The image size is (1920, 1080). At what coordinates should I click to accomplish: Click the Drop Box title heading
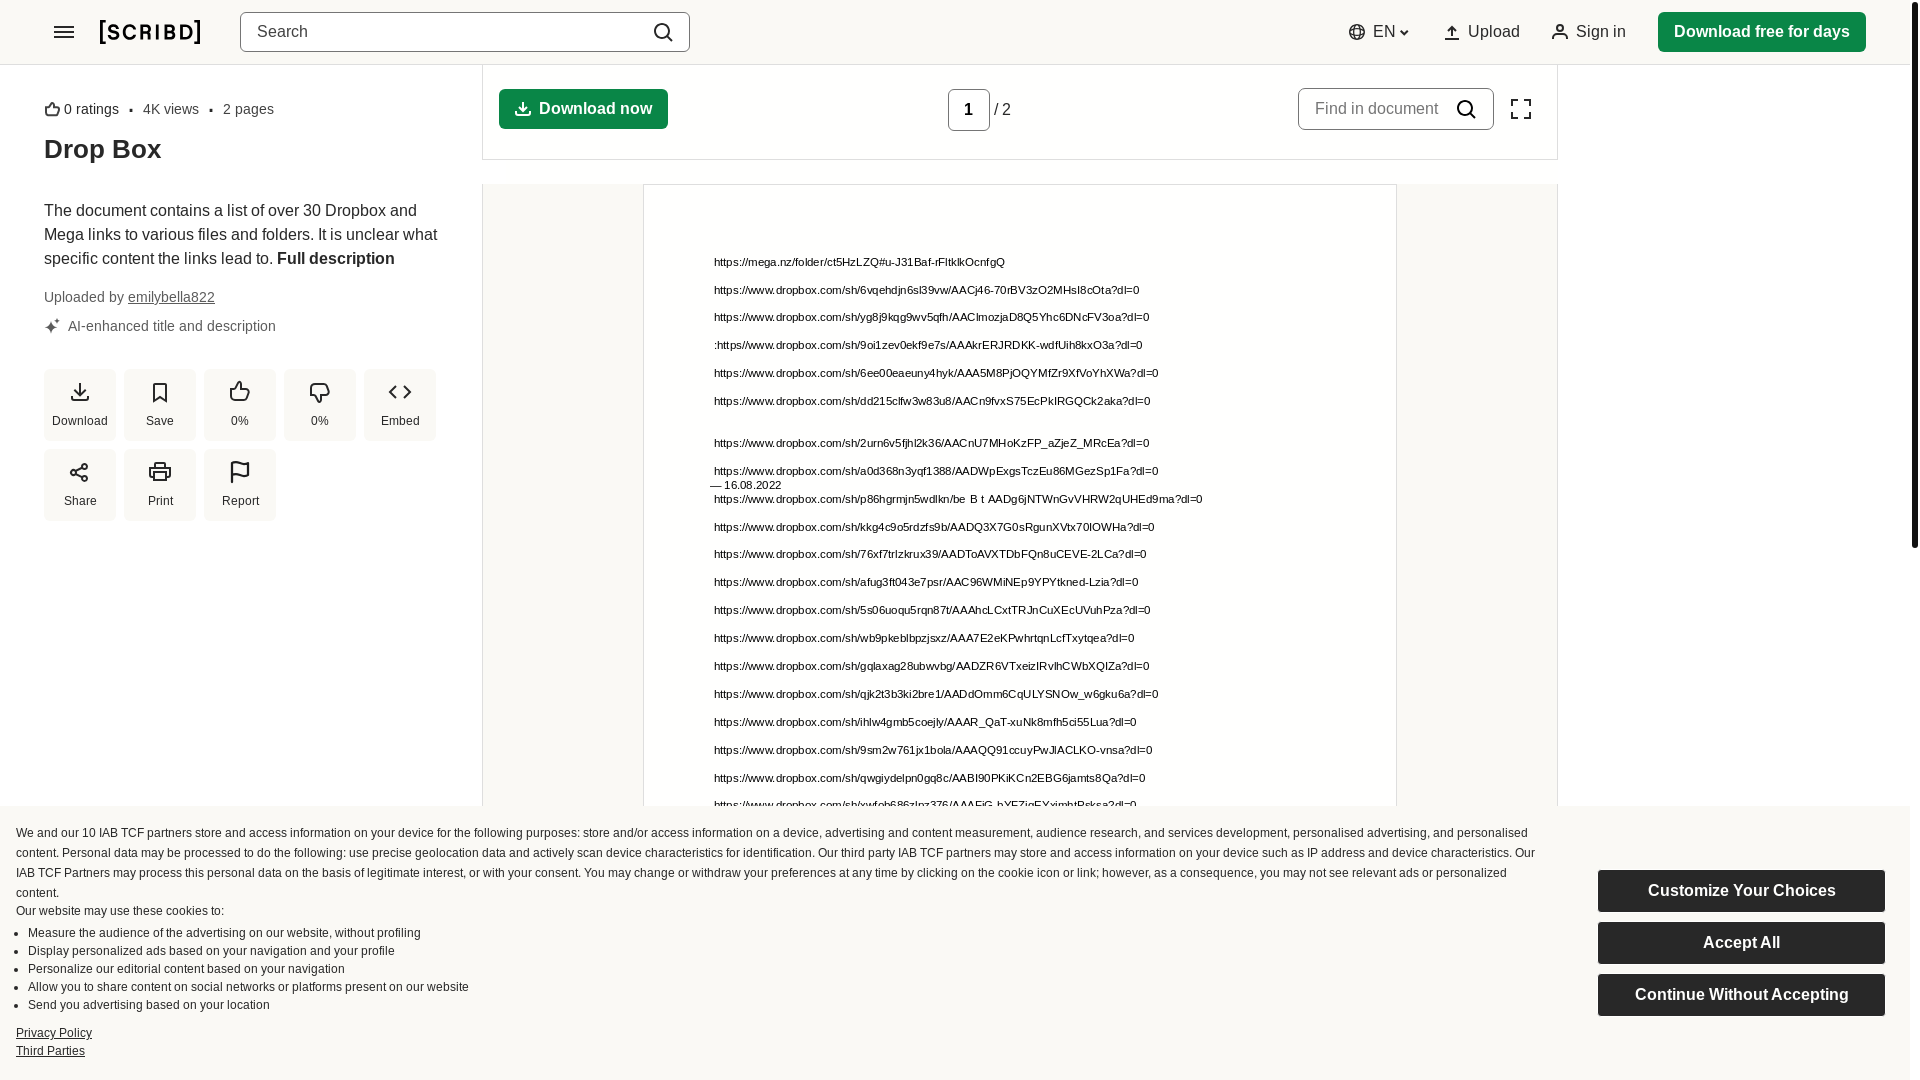103,149
